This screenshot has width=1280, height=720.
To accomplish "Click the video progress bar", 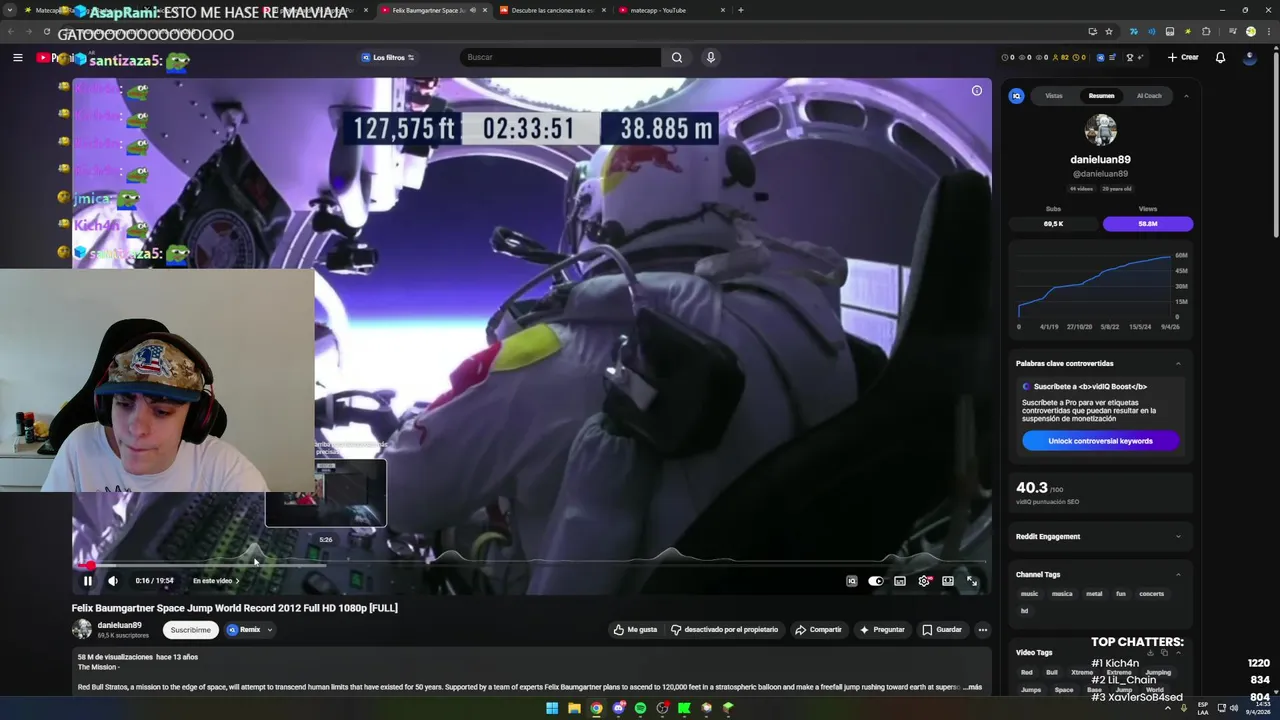I will 531,565.
